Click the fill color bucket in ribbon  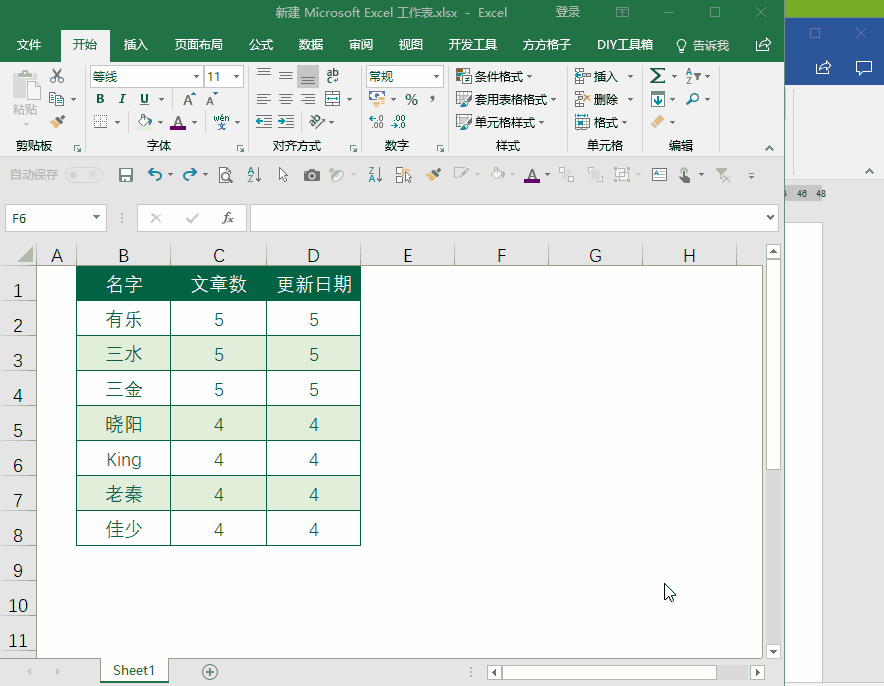tap(144, 122)
